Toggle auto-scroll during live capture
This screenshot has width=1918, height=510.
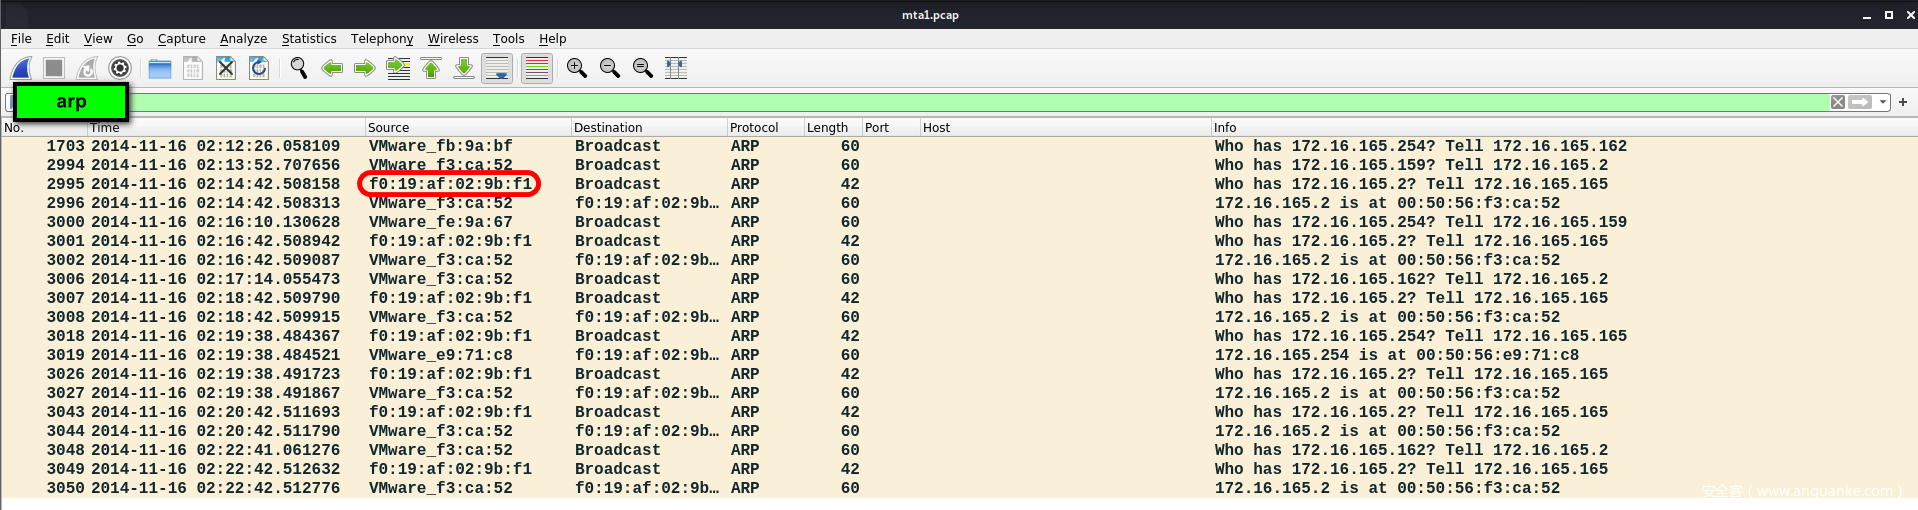[497, 68]
